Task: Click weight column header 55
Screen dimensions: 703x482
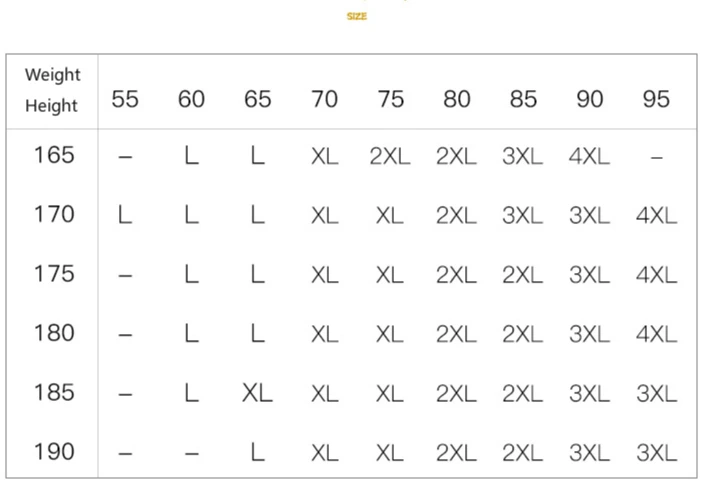Action: [x=125, y=99]
